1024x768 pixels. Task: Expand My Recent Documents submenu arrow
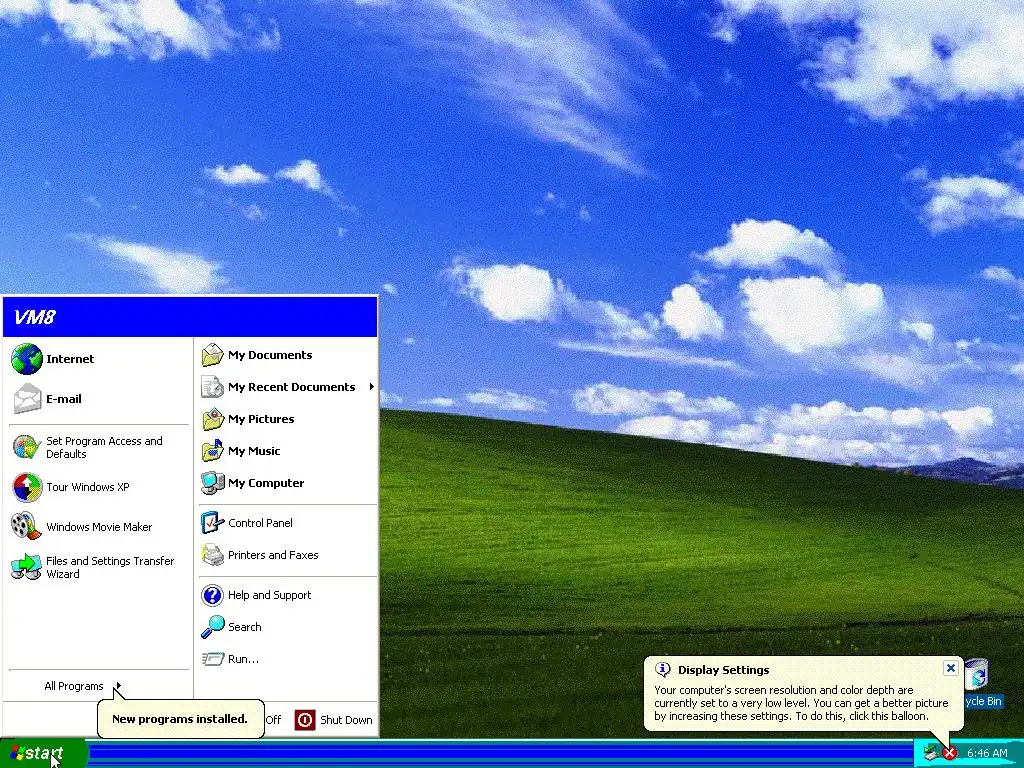point(372,387)
